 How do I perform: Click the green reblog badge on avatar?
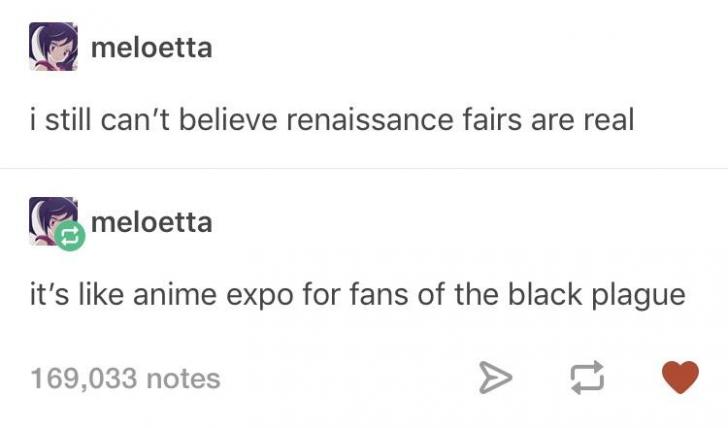click(x=70, y=236)
